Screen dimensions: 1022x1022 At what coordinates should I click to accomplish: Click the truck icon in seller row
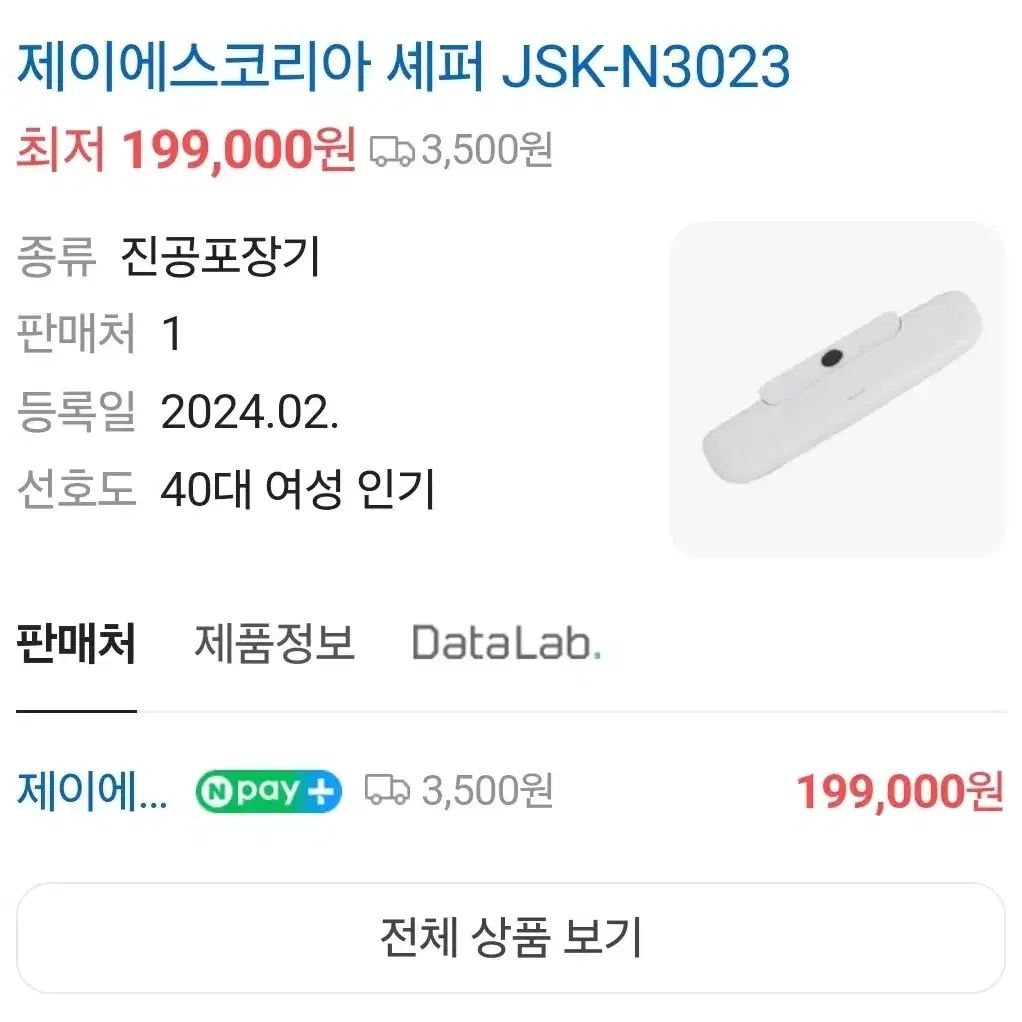pyautogui.click(x=387, y=789)
